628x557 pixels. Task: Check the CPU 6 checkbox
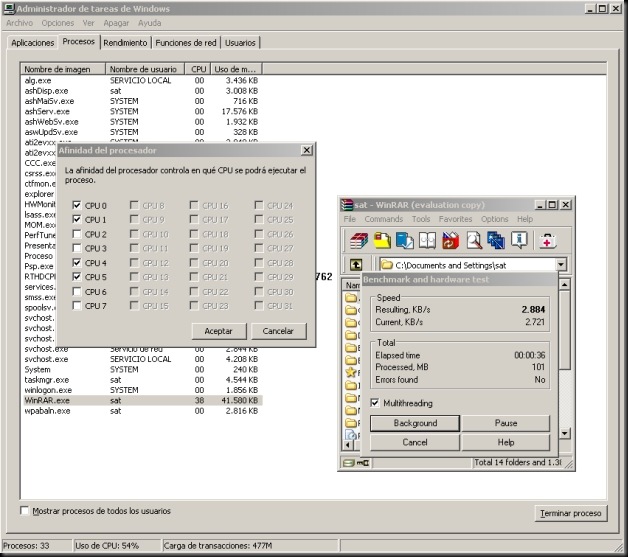[x=77, y=292]
